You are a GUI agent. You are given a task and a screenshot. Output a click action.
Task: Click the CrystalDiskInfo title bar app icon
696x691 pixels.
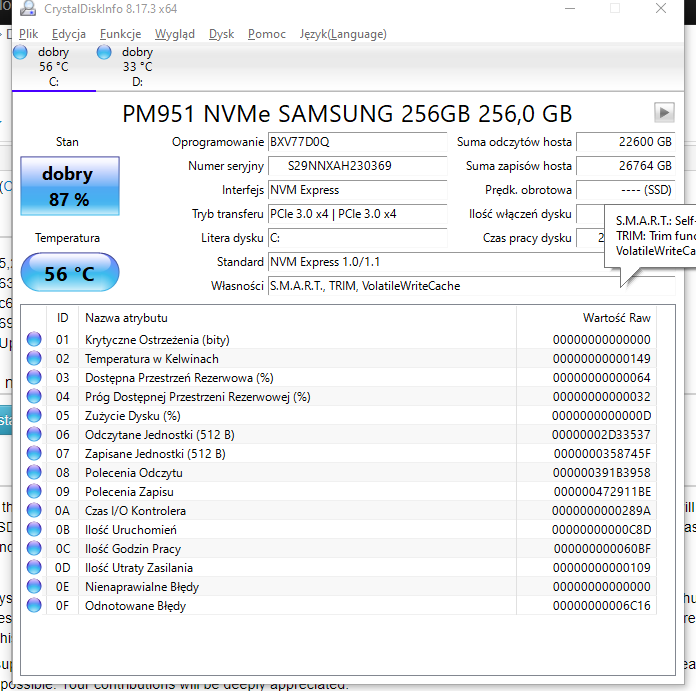click(28, 8)
